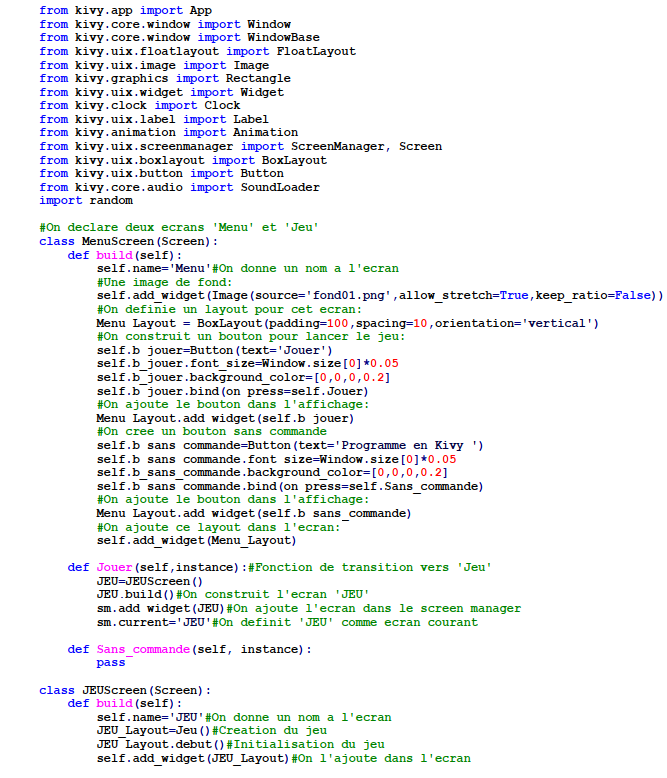Place cursor on the JEU_Layout.debut() call
Screen dimensions: 667x778
coord(160,744)
